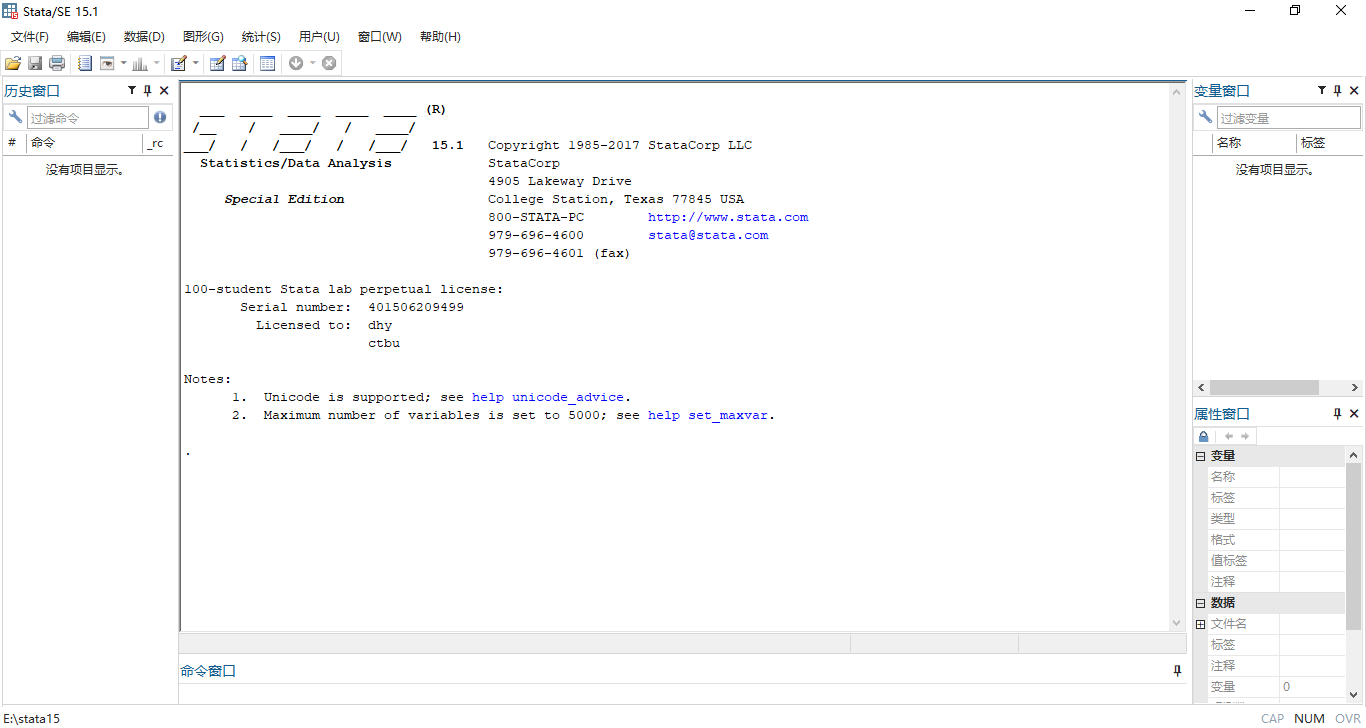Screen dimensions: 1366x728
Task: Open the 图形(G) menu
Action: pos(203,37)
